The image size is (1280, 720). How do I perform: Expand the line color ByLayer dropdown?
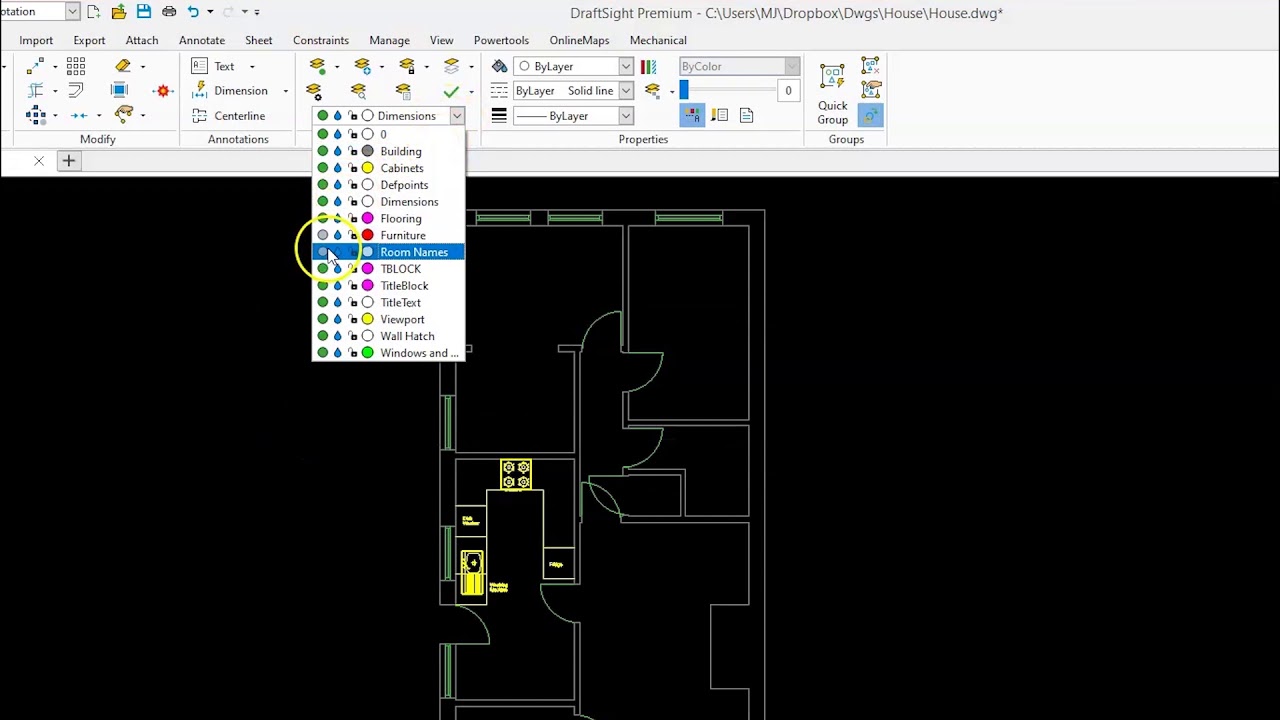point(625,66)
